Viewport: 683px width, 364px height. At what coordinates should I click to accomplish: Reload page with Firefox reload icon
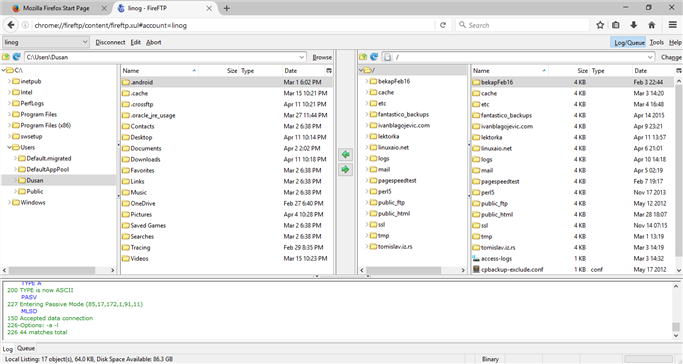click(x=443, y=25)
